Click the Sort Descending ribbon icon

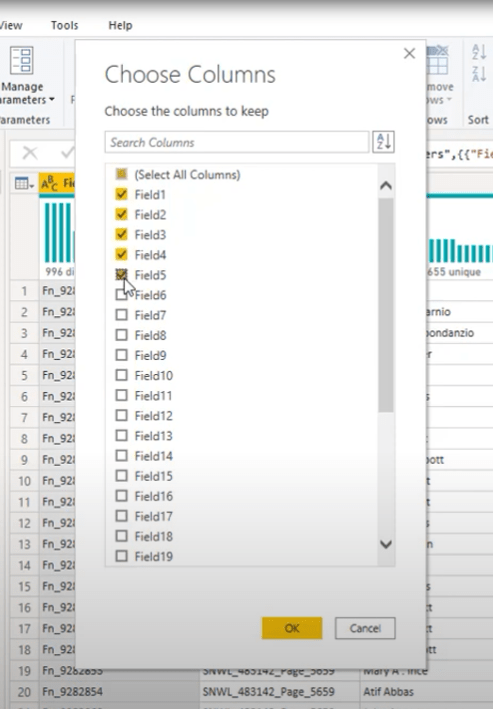(479, 73)
